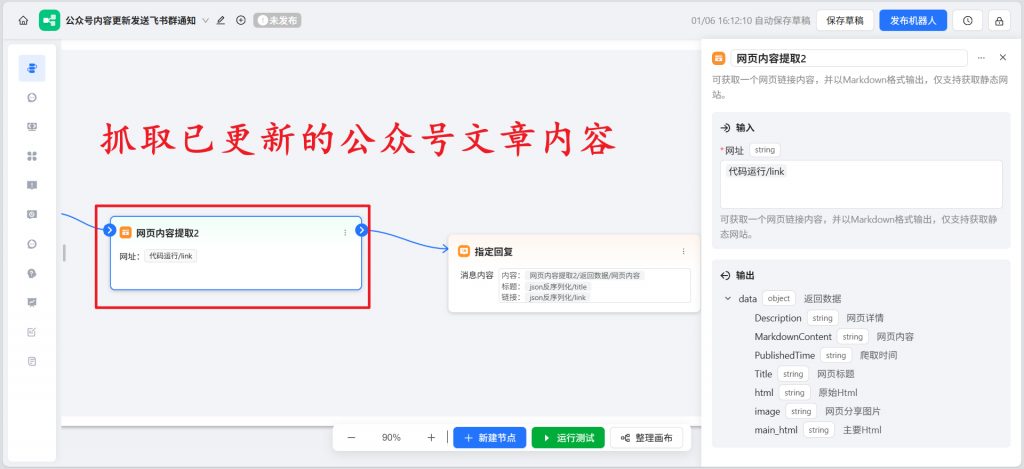Click the MarkdownContent output row

pyautogui.click(x=834, y=337)
